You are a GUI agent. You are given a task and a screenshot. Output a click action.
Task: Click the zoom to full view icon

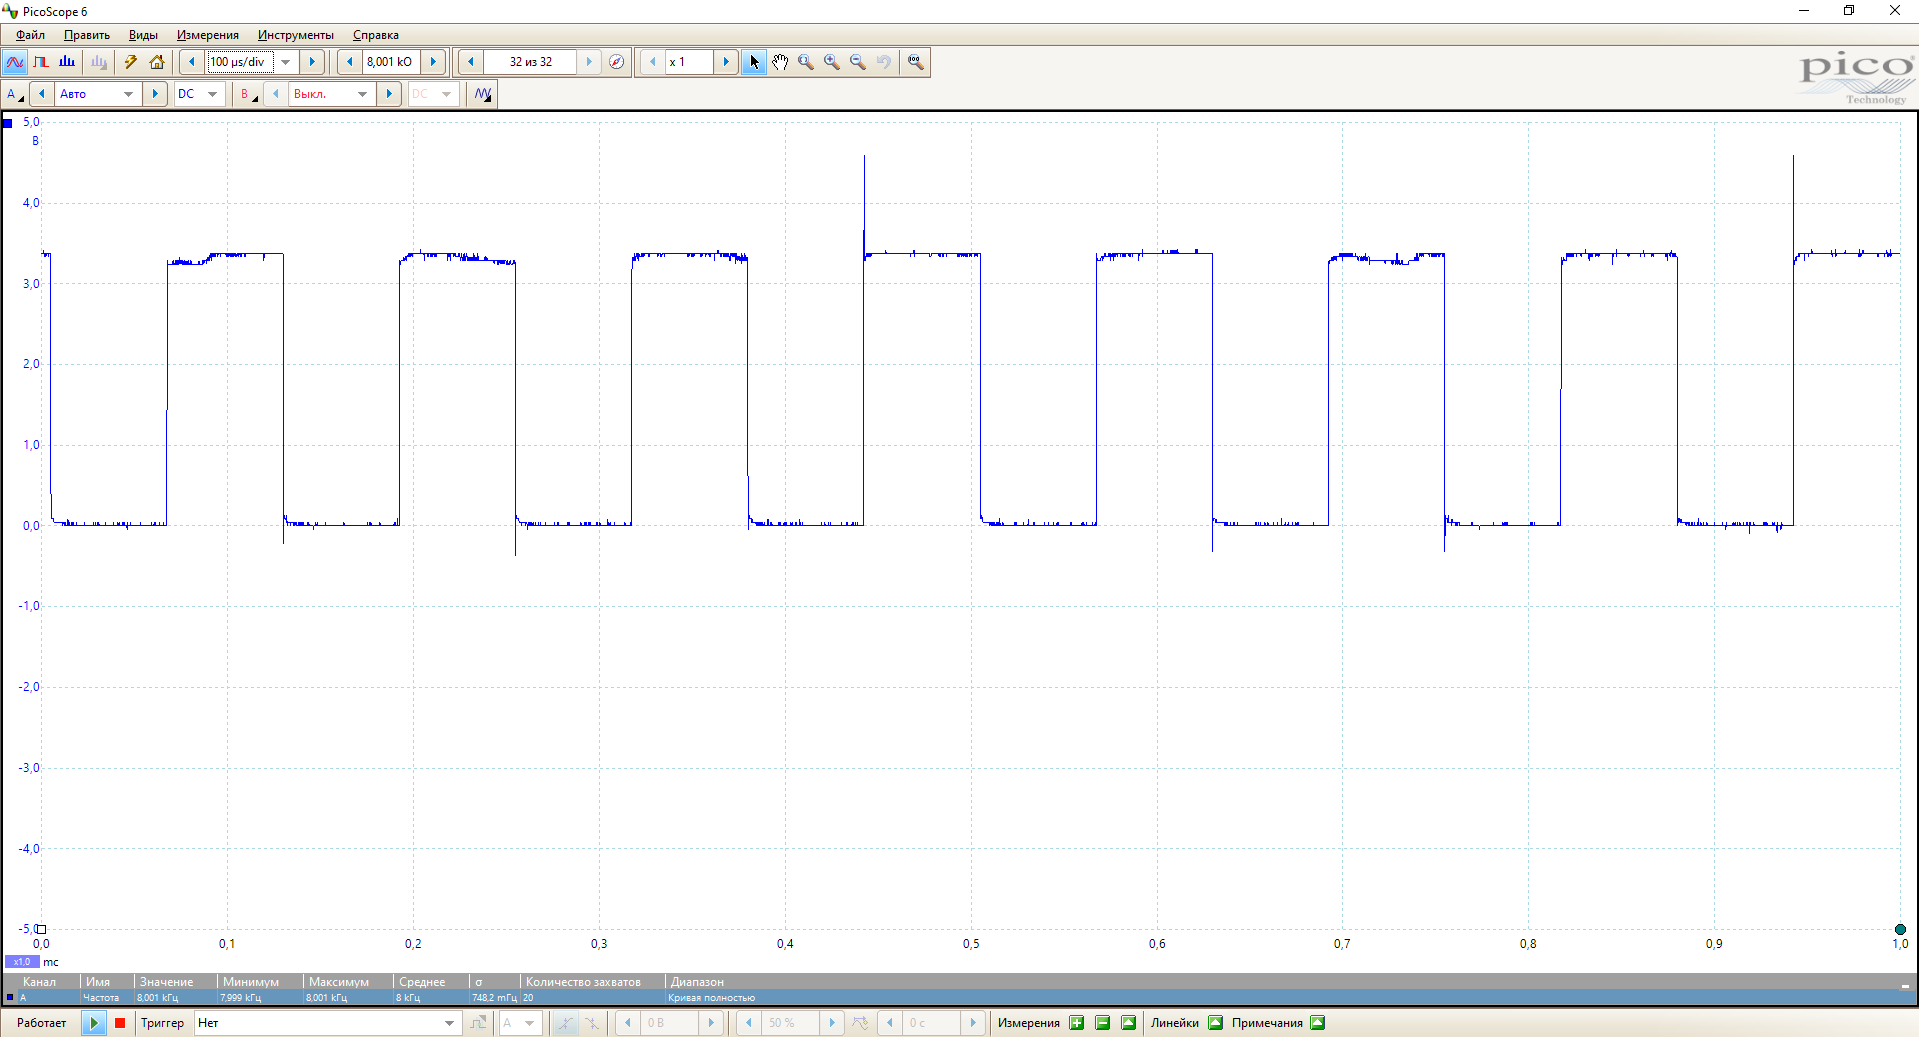(915, 62)
